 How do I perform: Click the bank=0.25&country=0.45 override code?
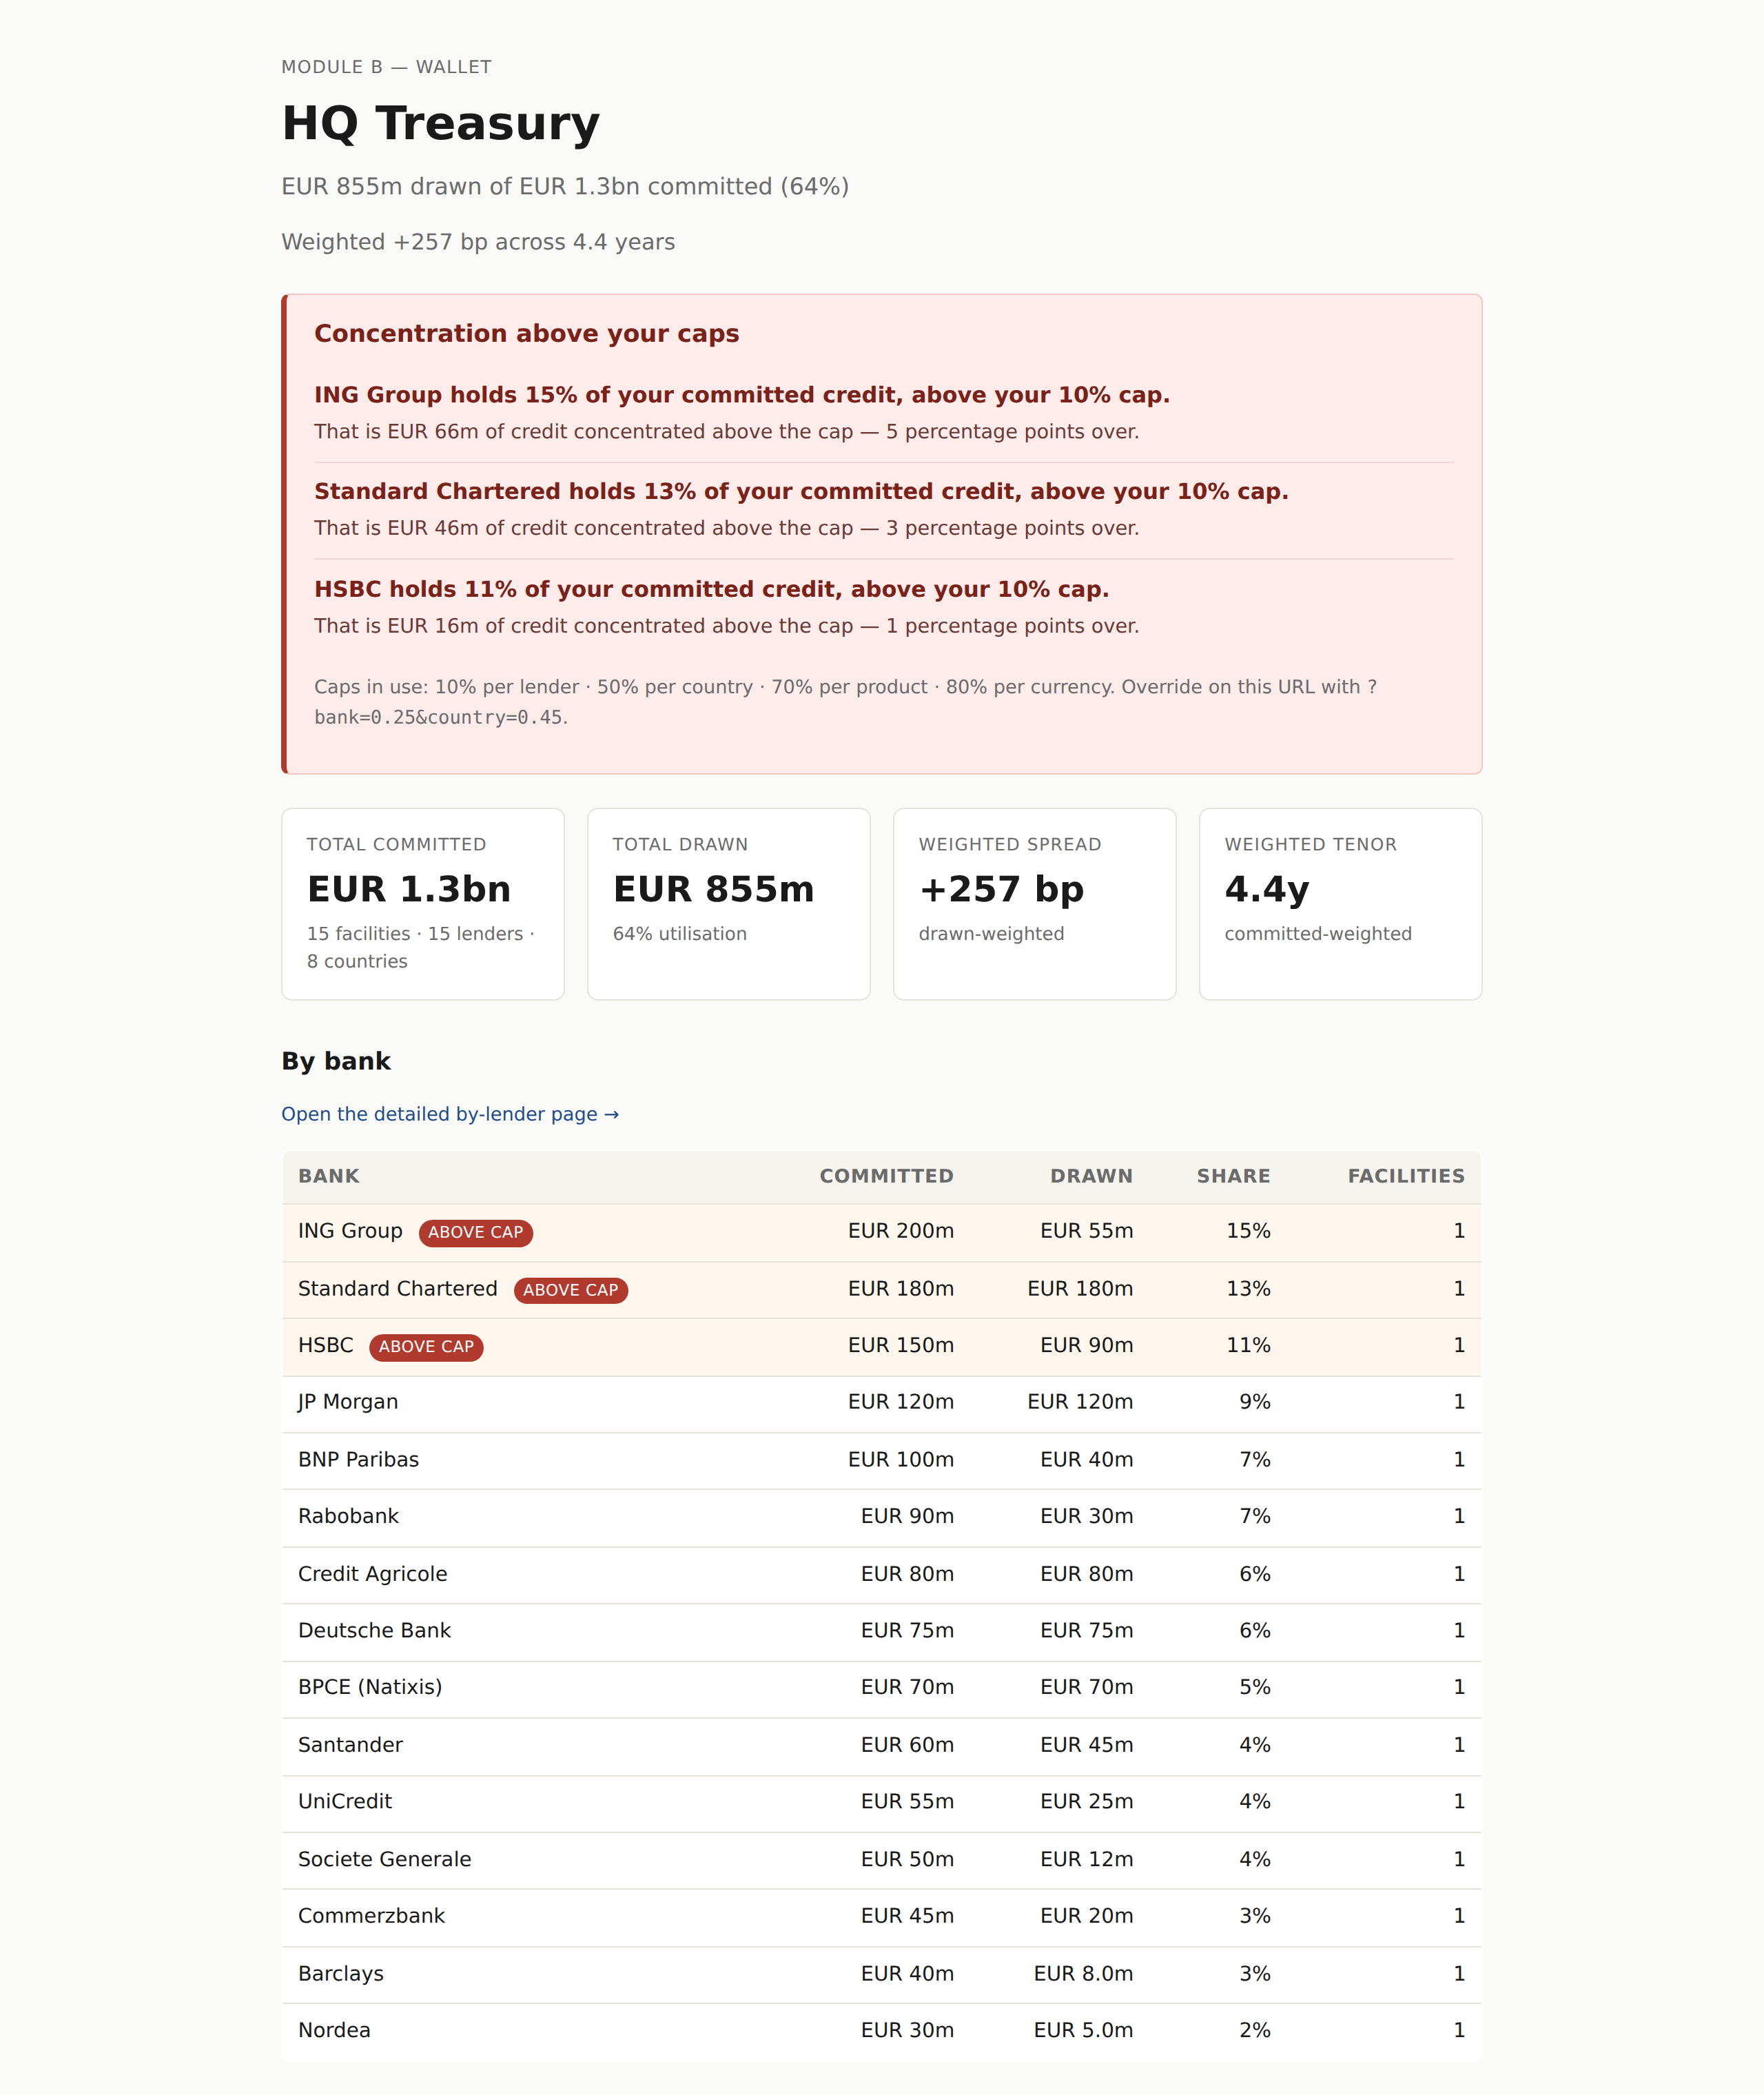click(x=438, y=717)
